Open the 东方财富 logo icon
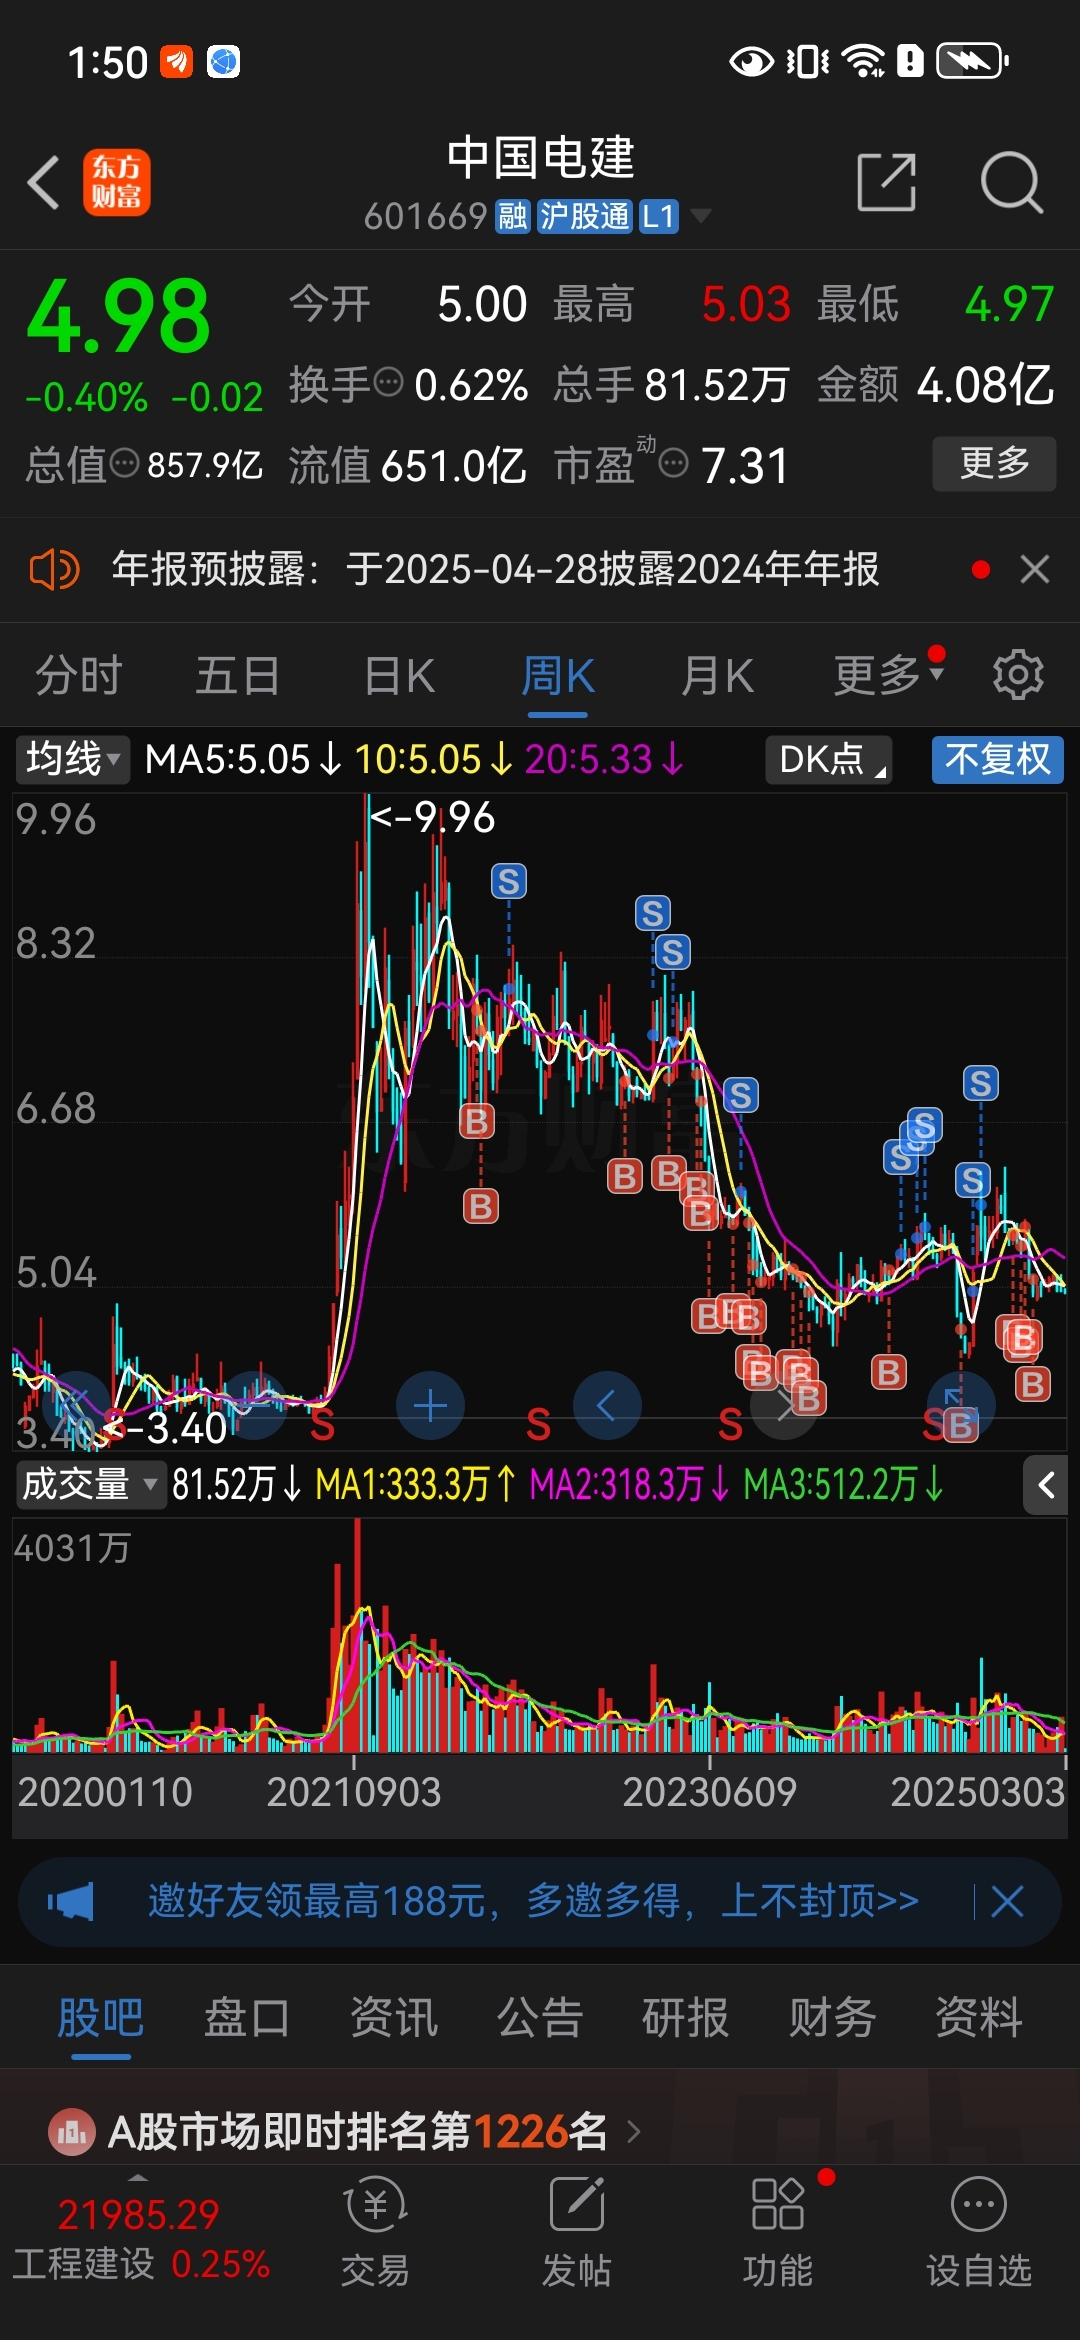Screen dimensions: 1080x2340 (x=116, y=183)
